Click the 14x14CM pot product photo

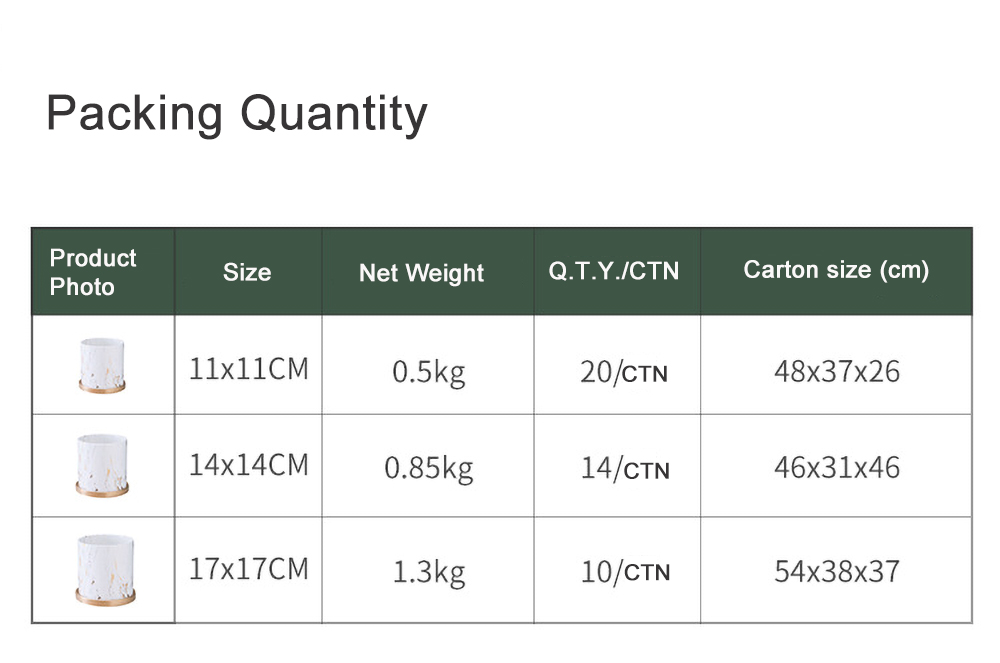102,466
